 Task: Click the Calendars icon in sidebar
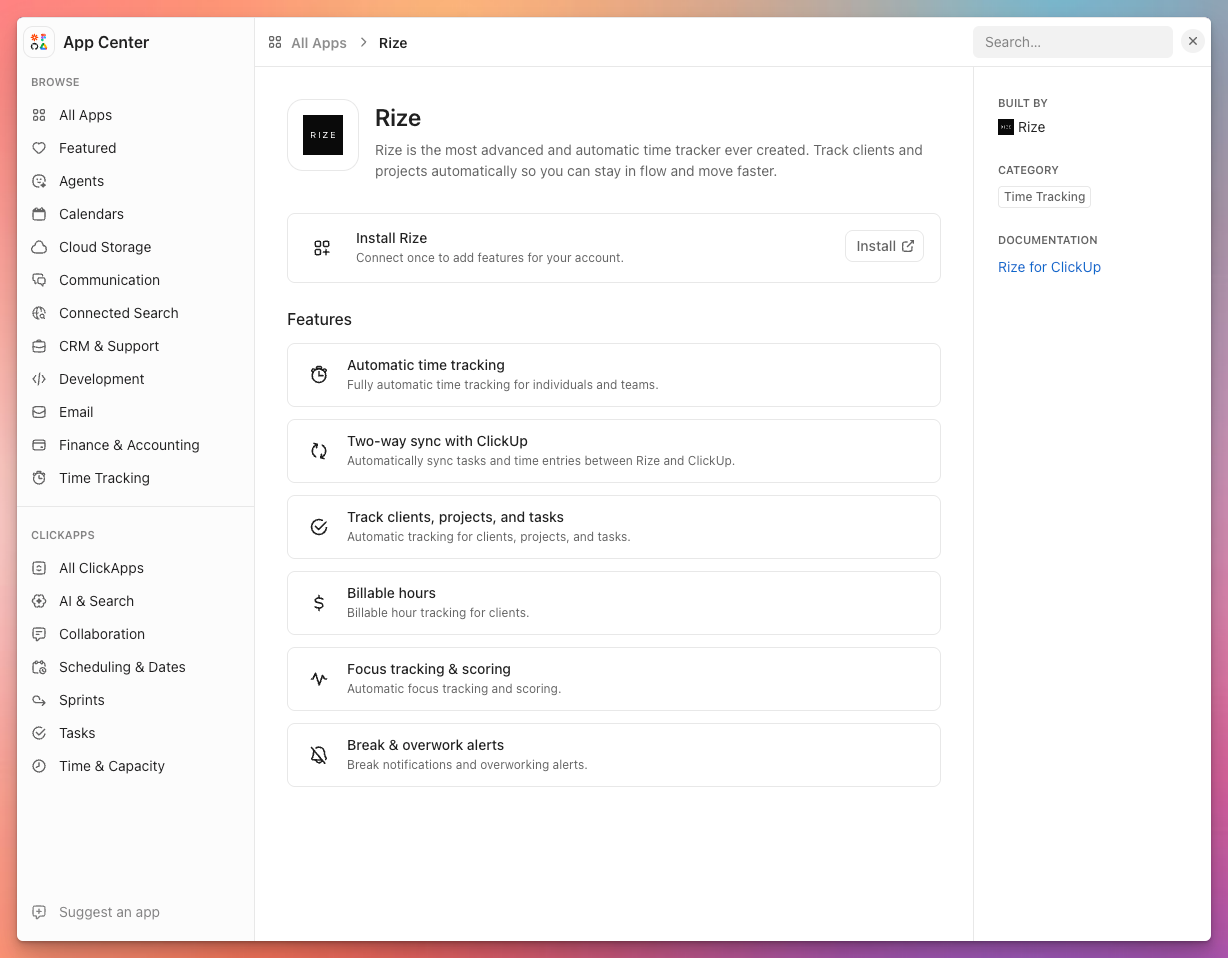point(39,214)
